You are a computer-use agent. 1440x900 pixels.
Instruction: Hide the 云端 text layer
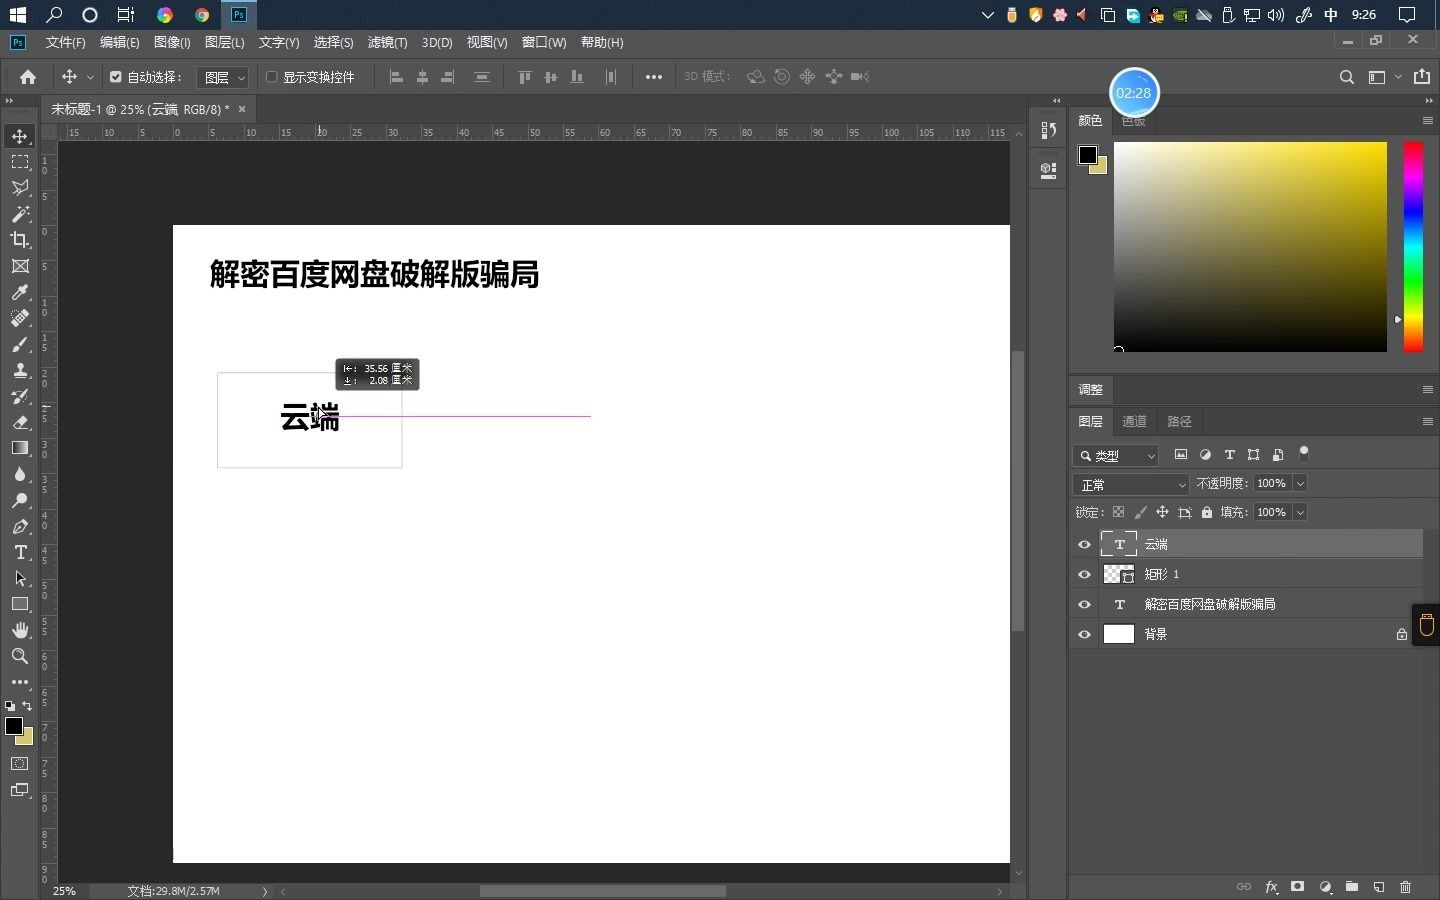(x=1084, y=545)
